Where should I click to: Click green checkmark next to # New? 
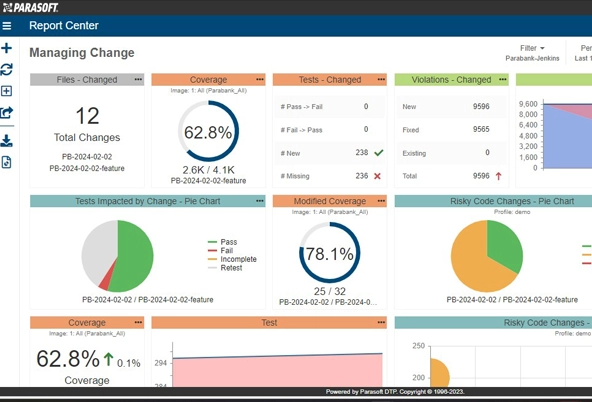coord(379,152)
